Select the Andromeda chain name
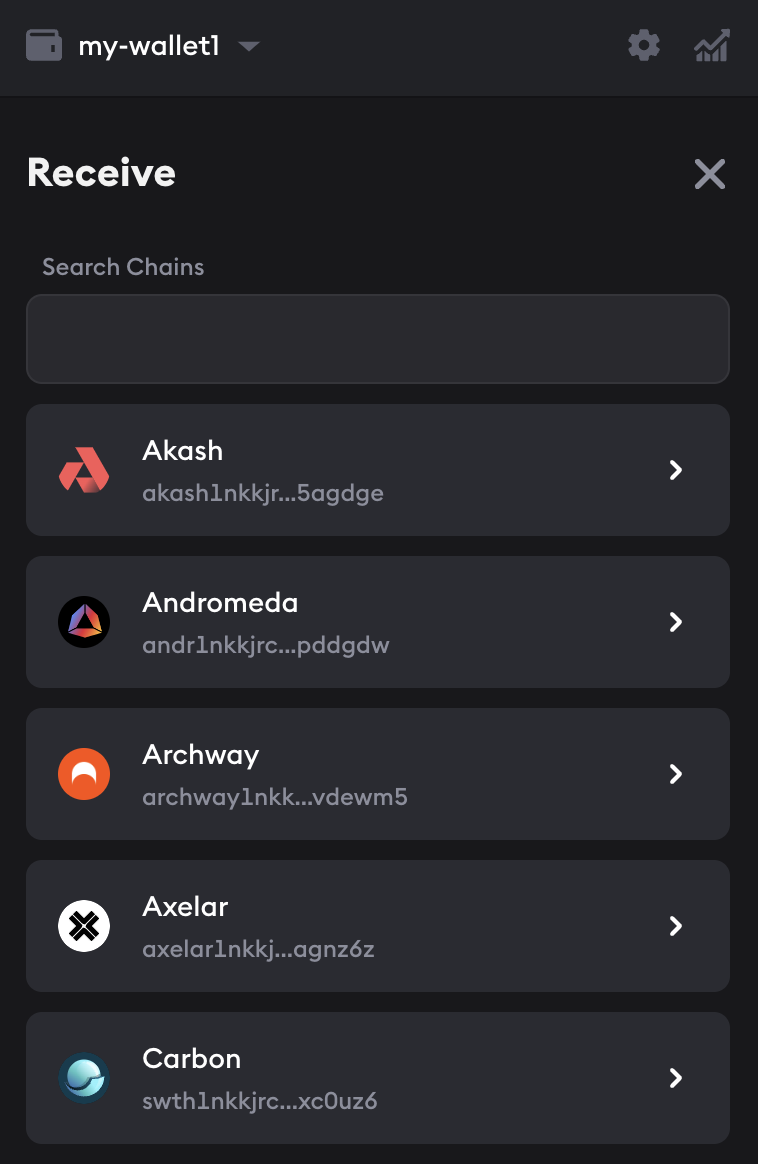The width and height of the screenshot is (758, 1164). pos(221,603)
